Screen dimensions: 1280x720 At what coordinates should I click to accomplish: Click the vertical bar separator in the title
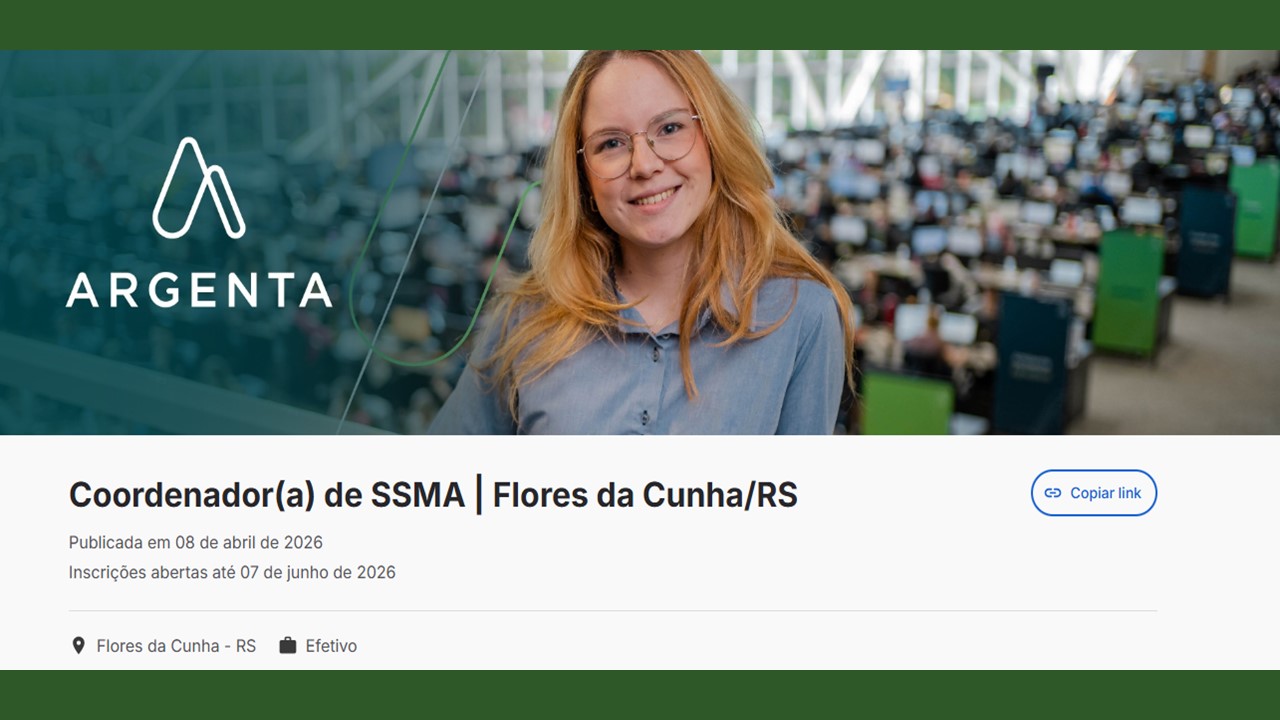pos(479,495)
